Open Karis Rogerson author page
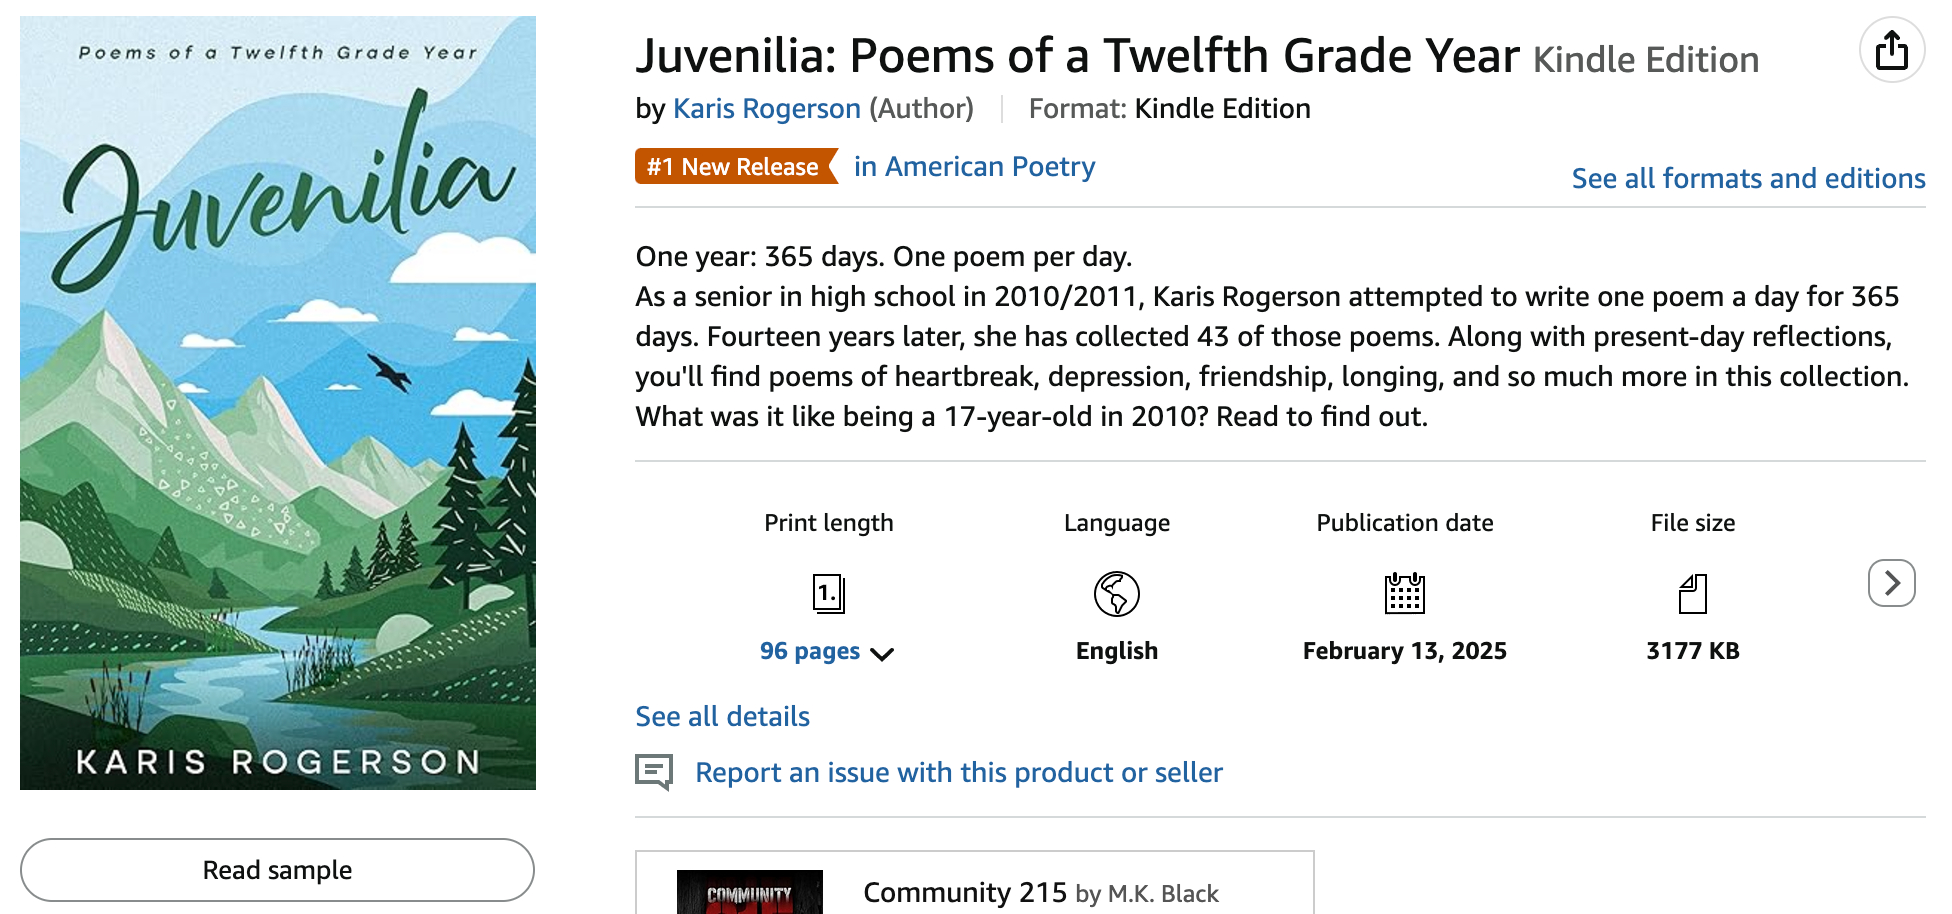1952x914 pixels. click(766, 108)
